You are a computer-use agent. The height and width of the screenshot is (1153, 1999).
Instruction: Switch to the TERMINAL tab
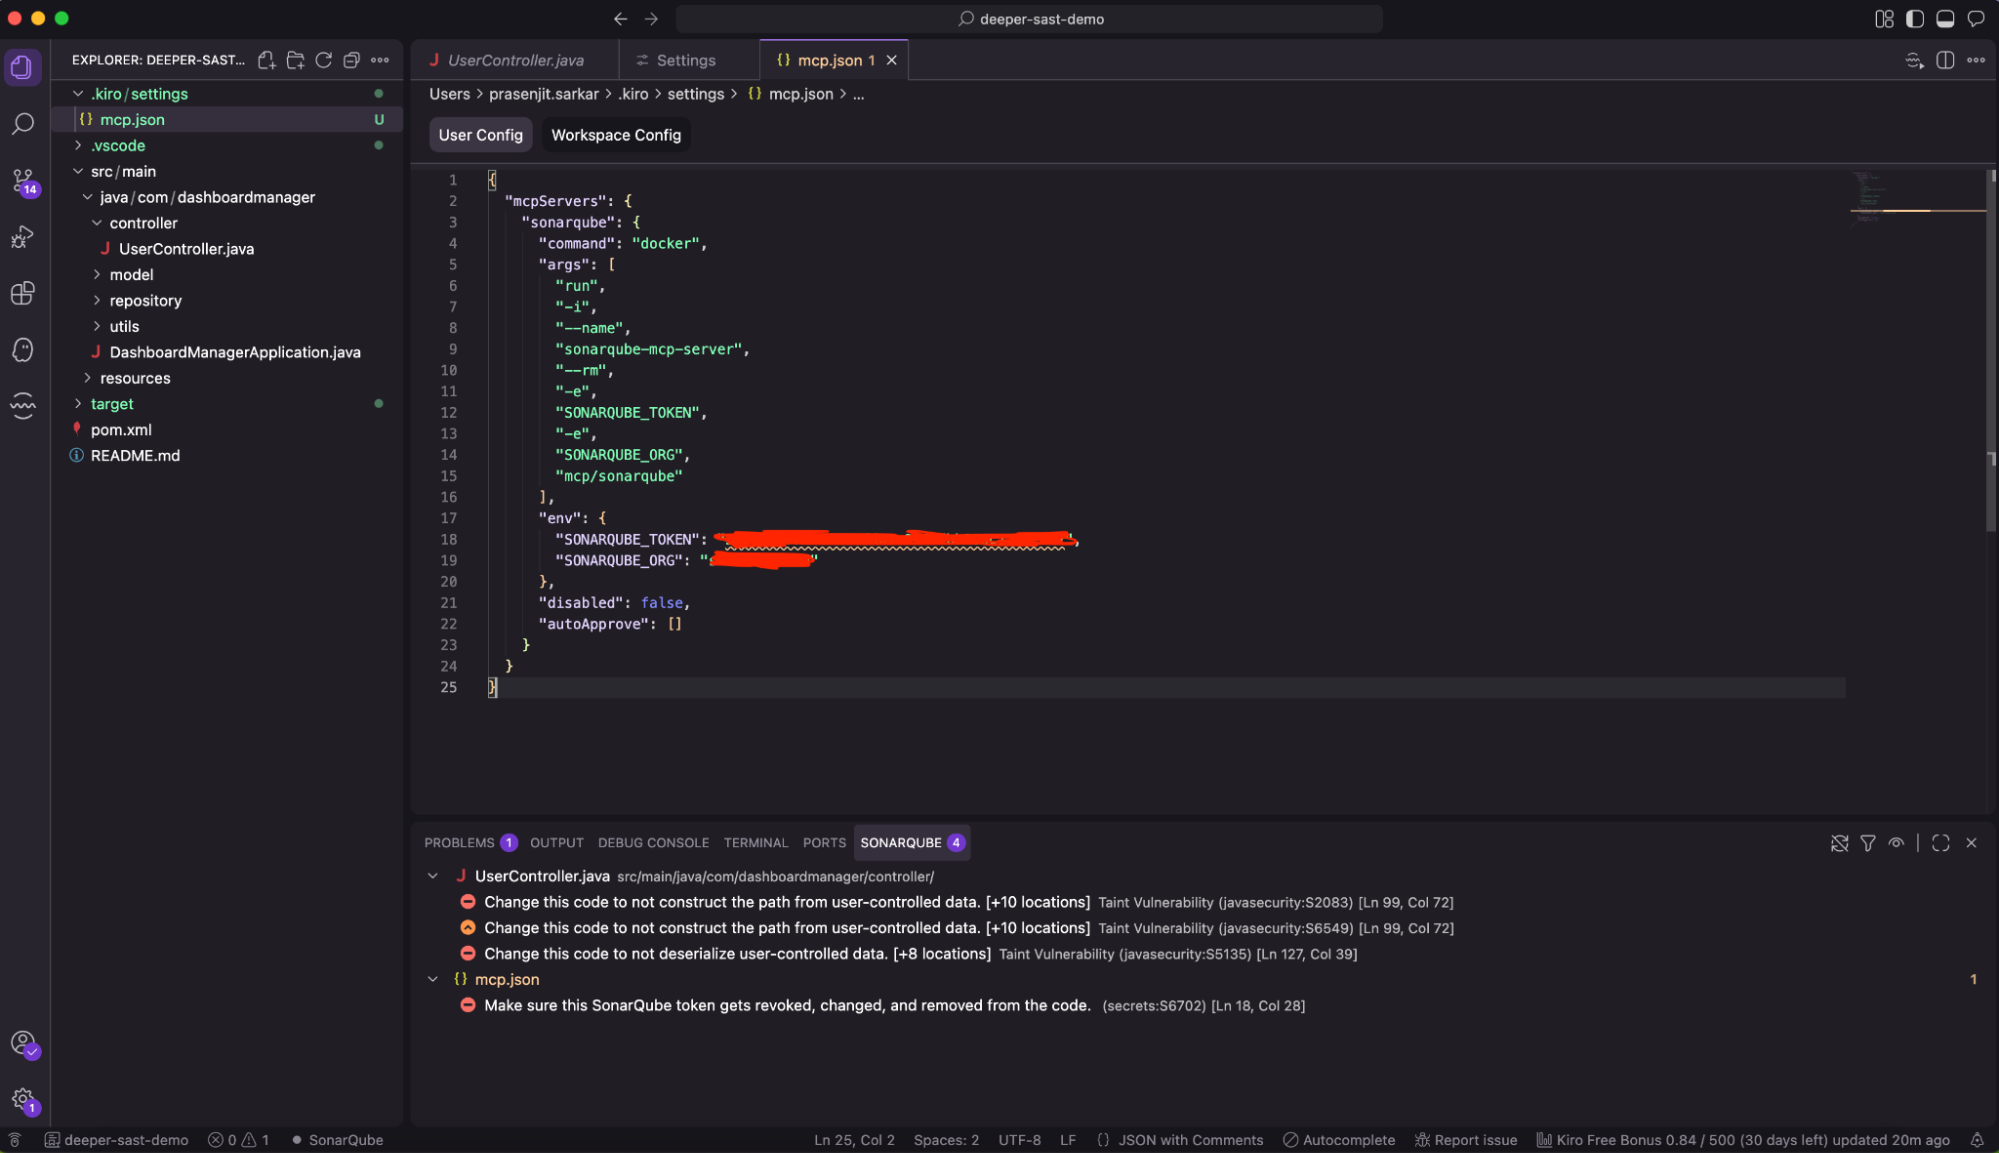(755, 843)
